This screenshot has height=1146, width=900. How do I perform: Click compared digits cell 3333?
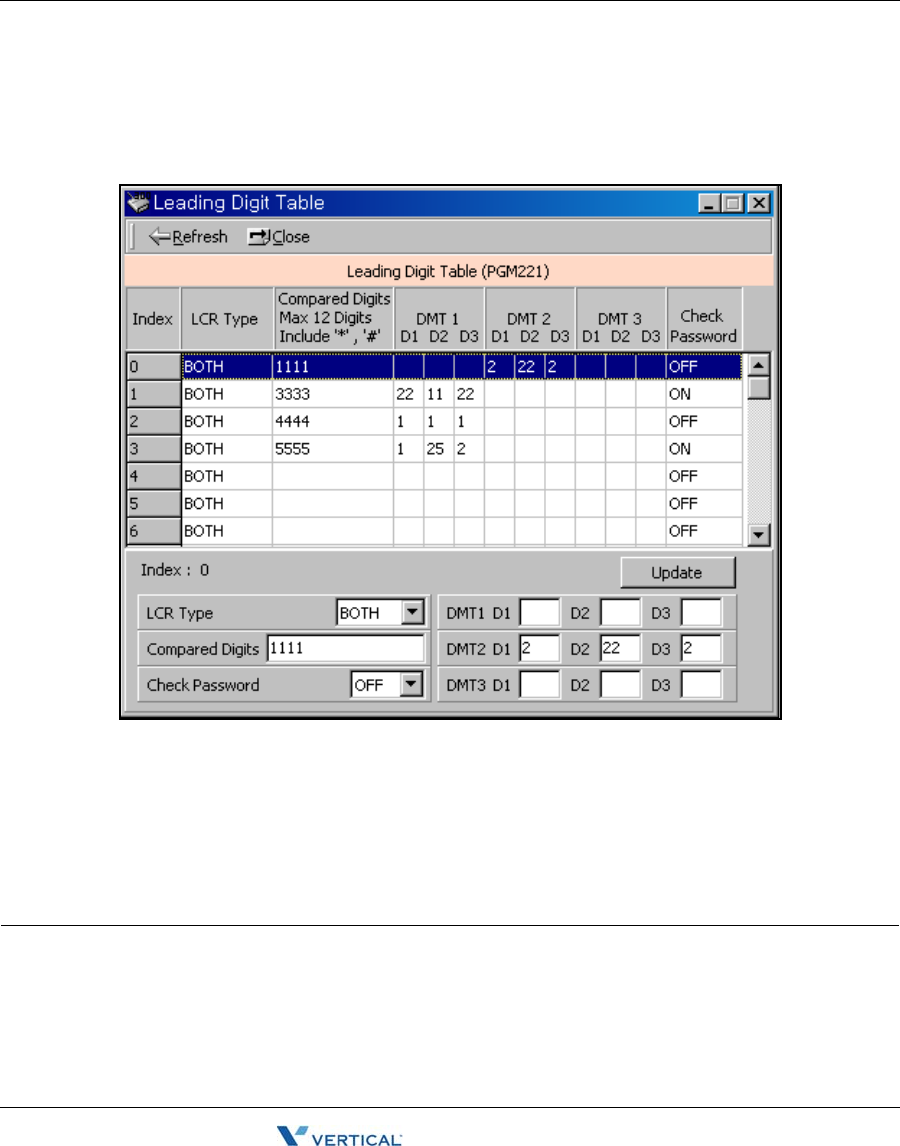point(333,394)
